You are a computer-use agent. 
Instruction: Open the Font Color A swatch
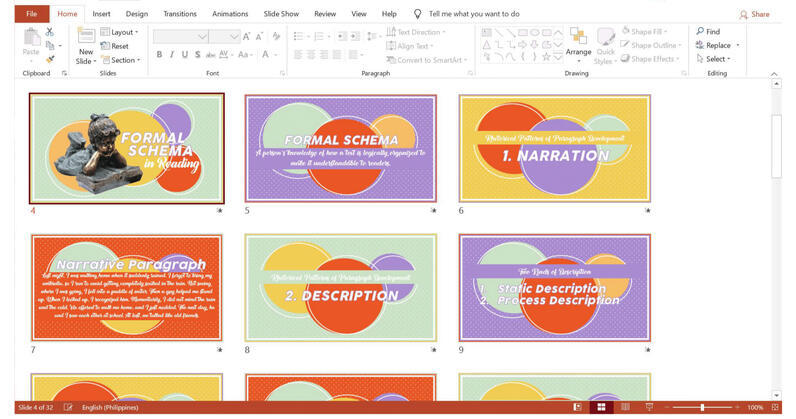point(265,54)
